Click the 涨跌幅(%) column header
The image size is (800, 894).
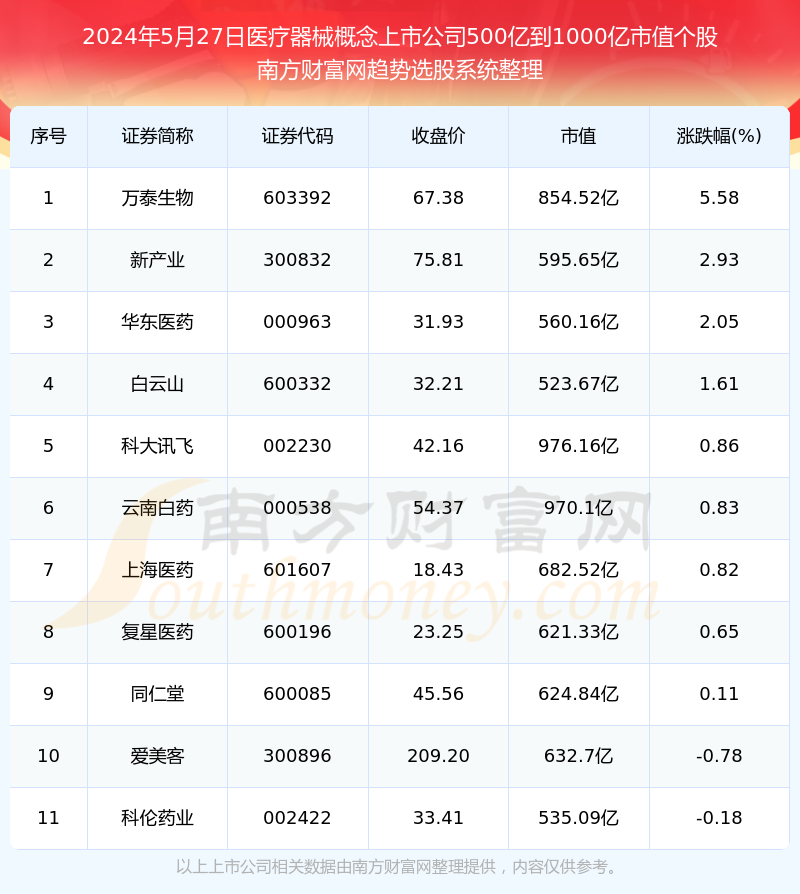(x=719, y=136)
